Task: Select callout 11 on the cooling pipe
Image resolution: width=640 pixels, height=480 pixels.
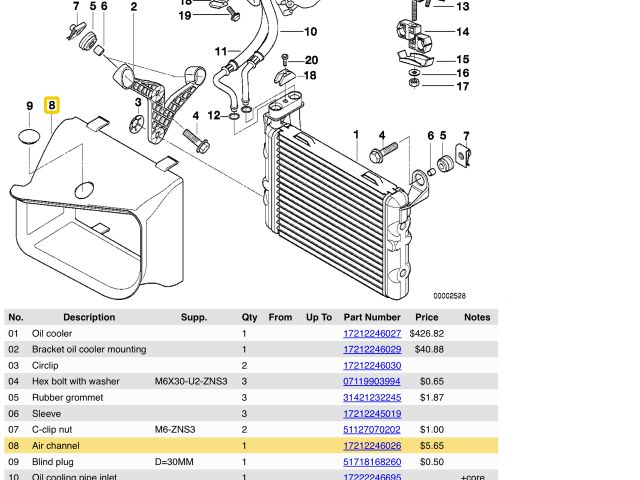Action: tap(220, 51)
